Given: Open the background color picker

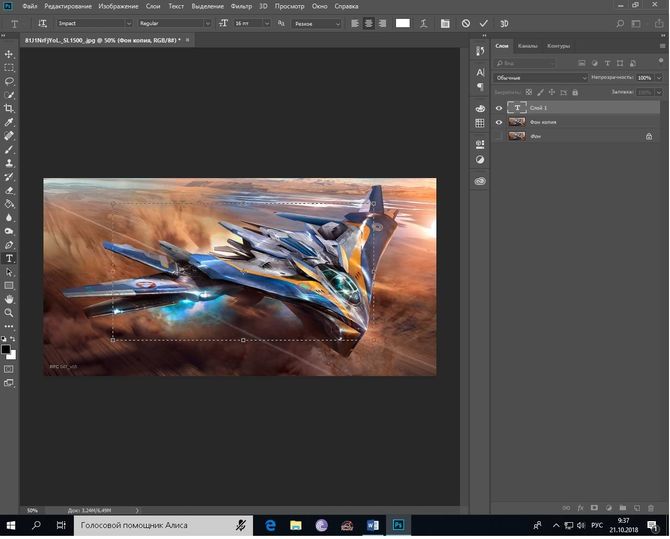Looking at the screenshot, I should [x=12, y=356].
